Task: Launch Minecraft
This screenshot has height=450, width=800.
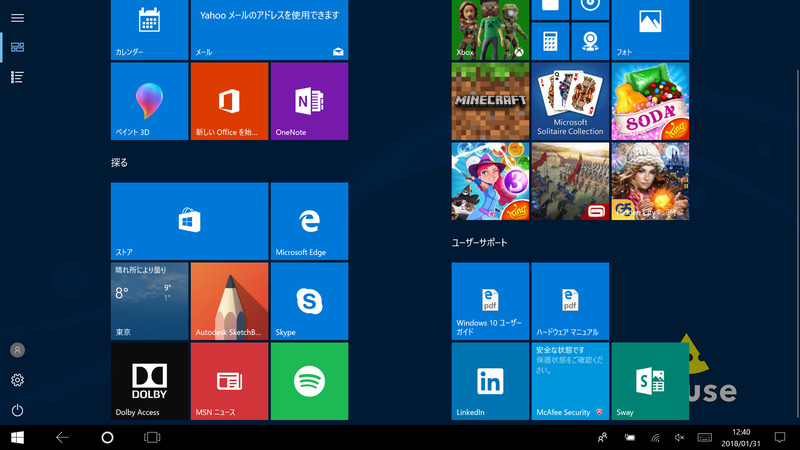Action: pyautogui.click(x=490, y=101)
